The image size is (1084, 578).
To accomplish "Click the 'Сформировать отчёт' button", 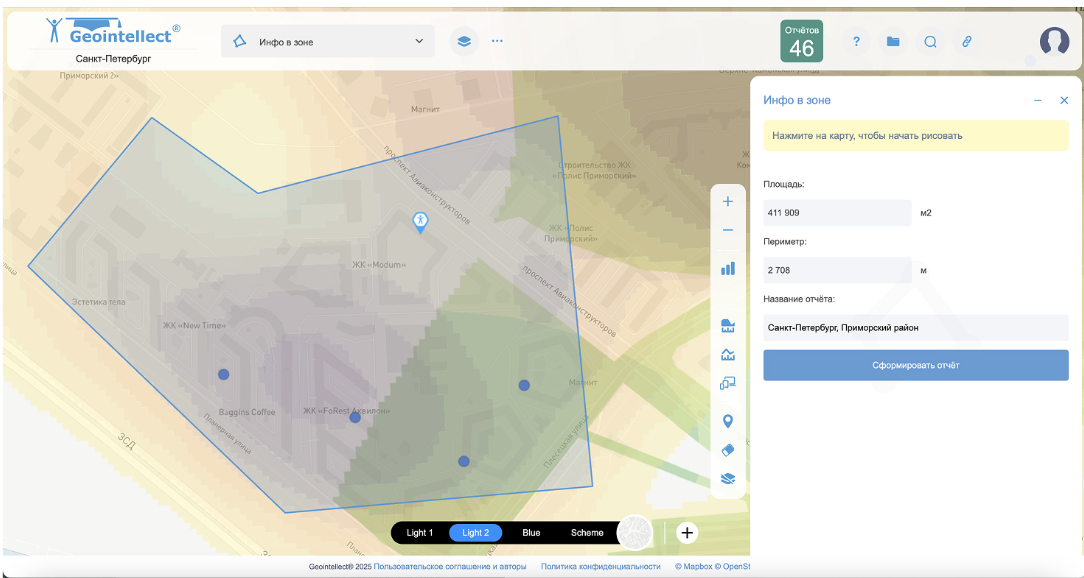I will click(x=915, y=365).
